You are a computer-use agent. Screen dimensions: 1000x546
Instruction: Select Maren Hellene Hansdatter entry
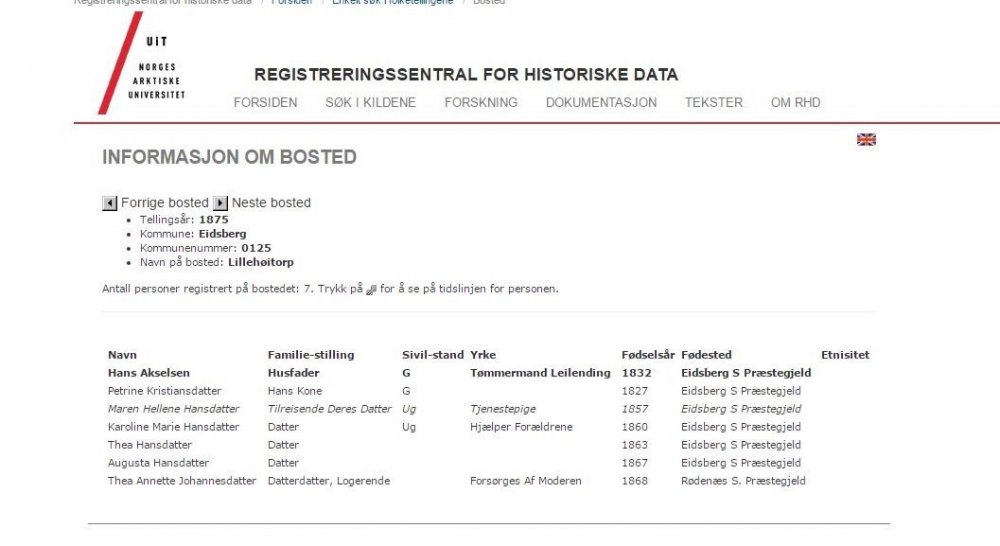click(173, 409)
